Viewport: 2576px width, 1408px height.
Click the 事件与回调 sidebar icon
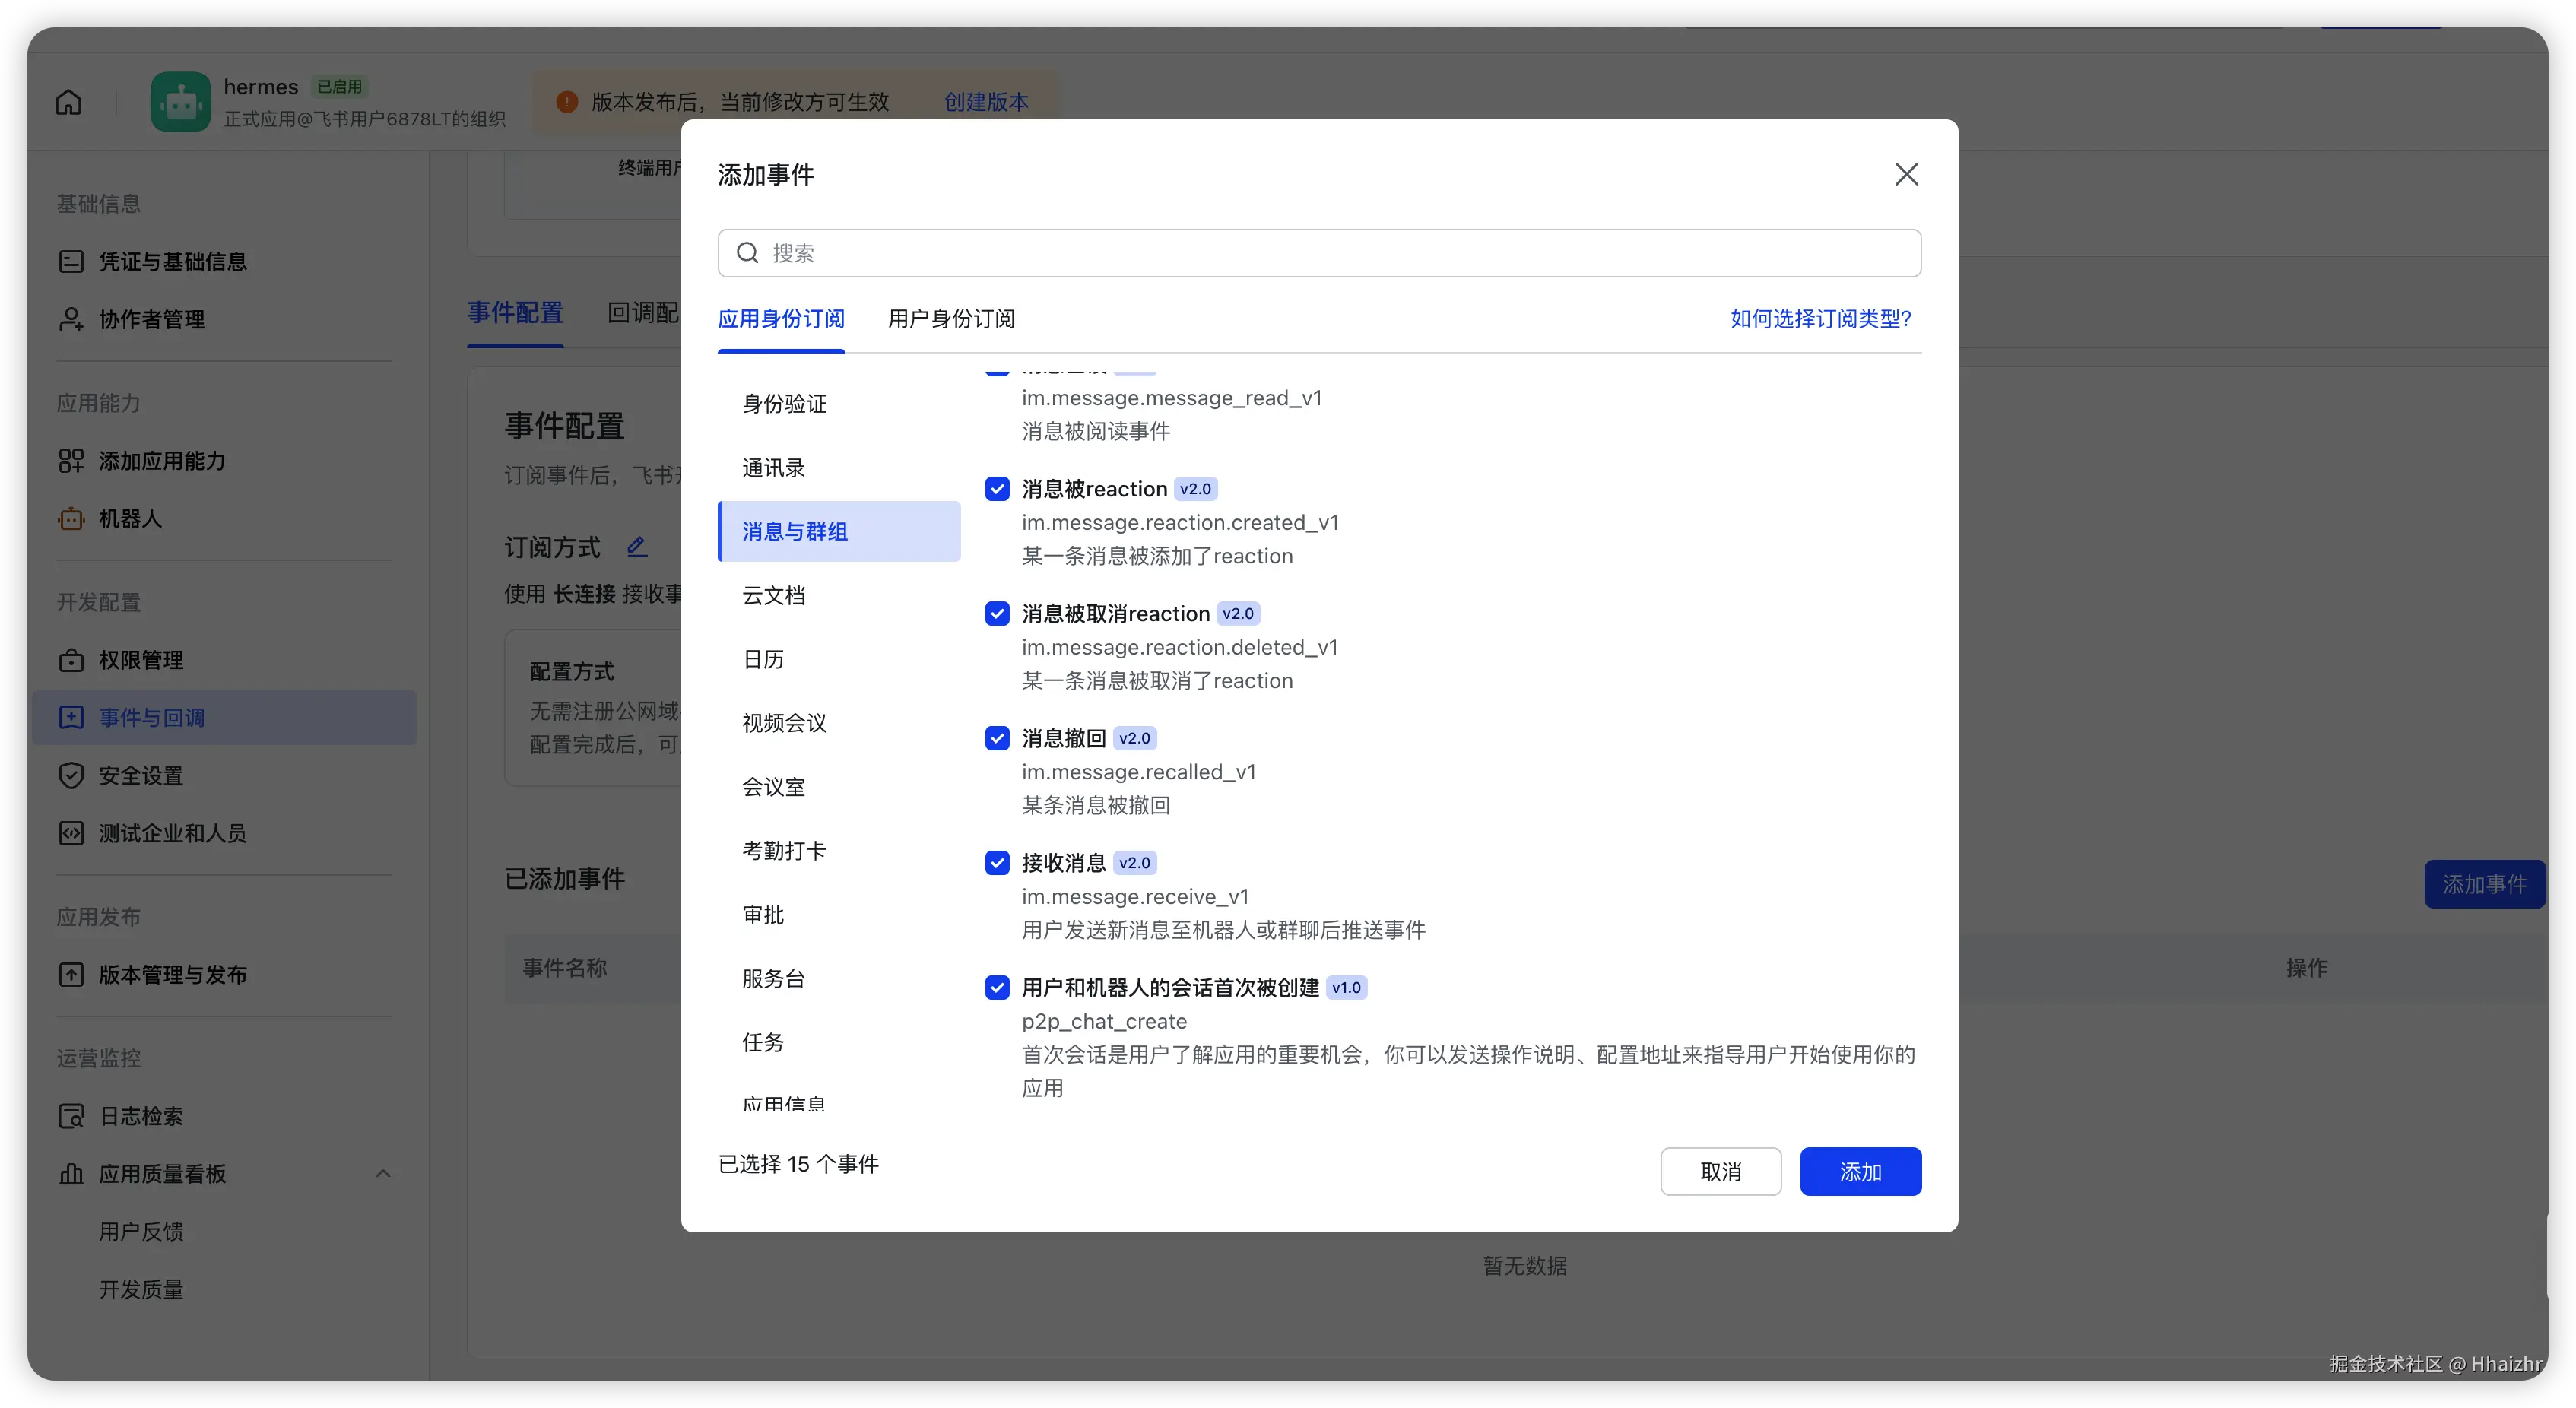click(71, 717)
